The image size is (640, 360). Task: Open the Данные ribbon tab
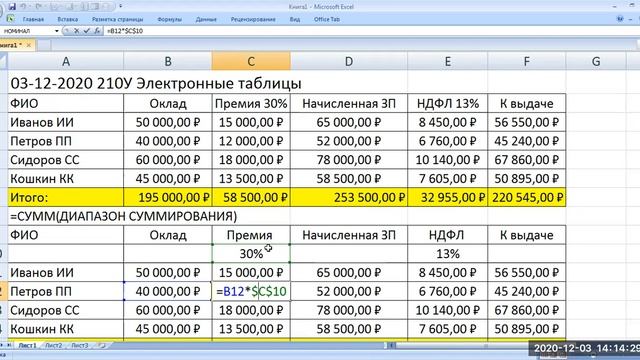click(x=206, y=19)
